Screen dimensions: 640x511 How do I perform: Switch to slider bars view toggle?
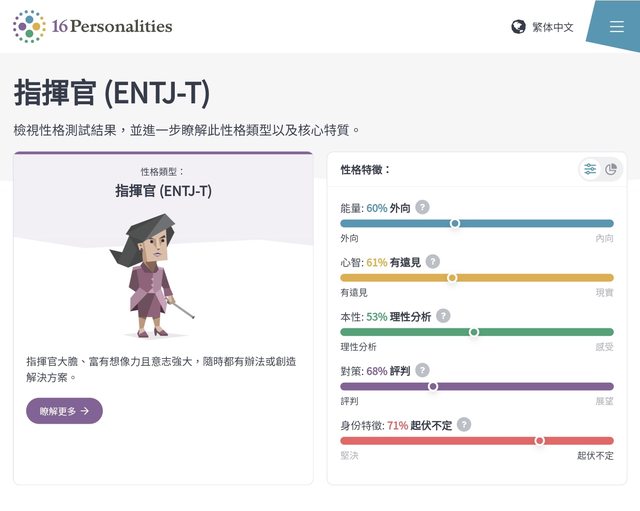point(591,169)
